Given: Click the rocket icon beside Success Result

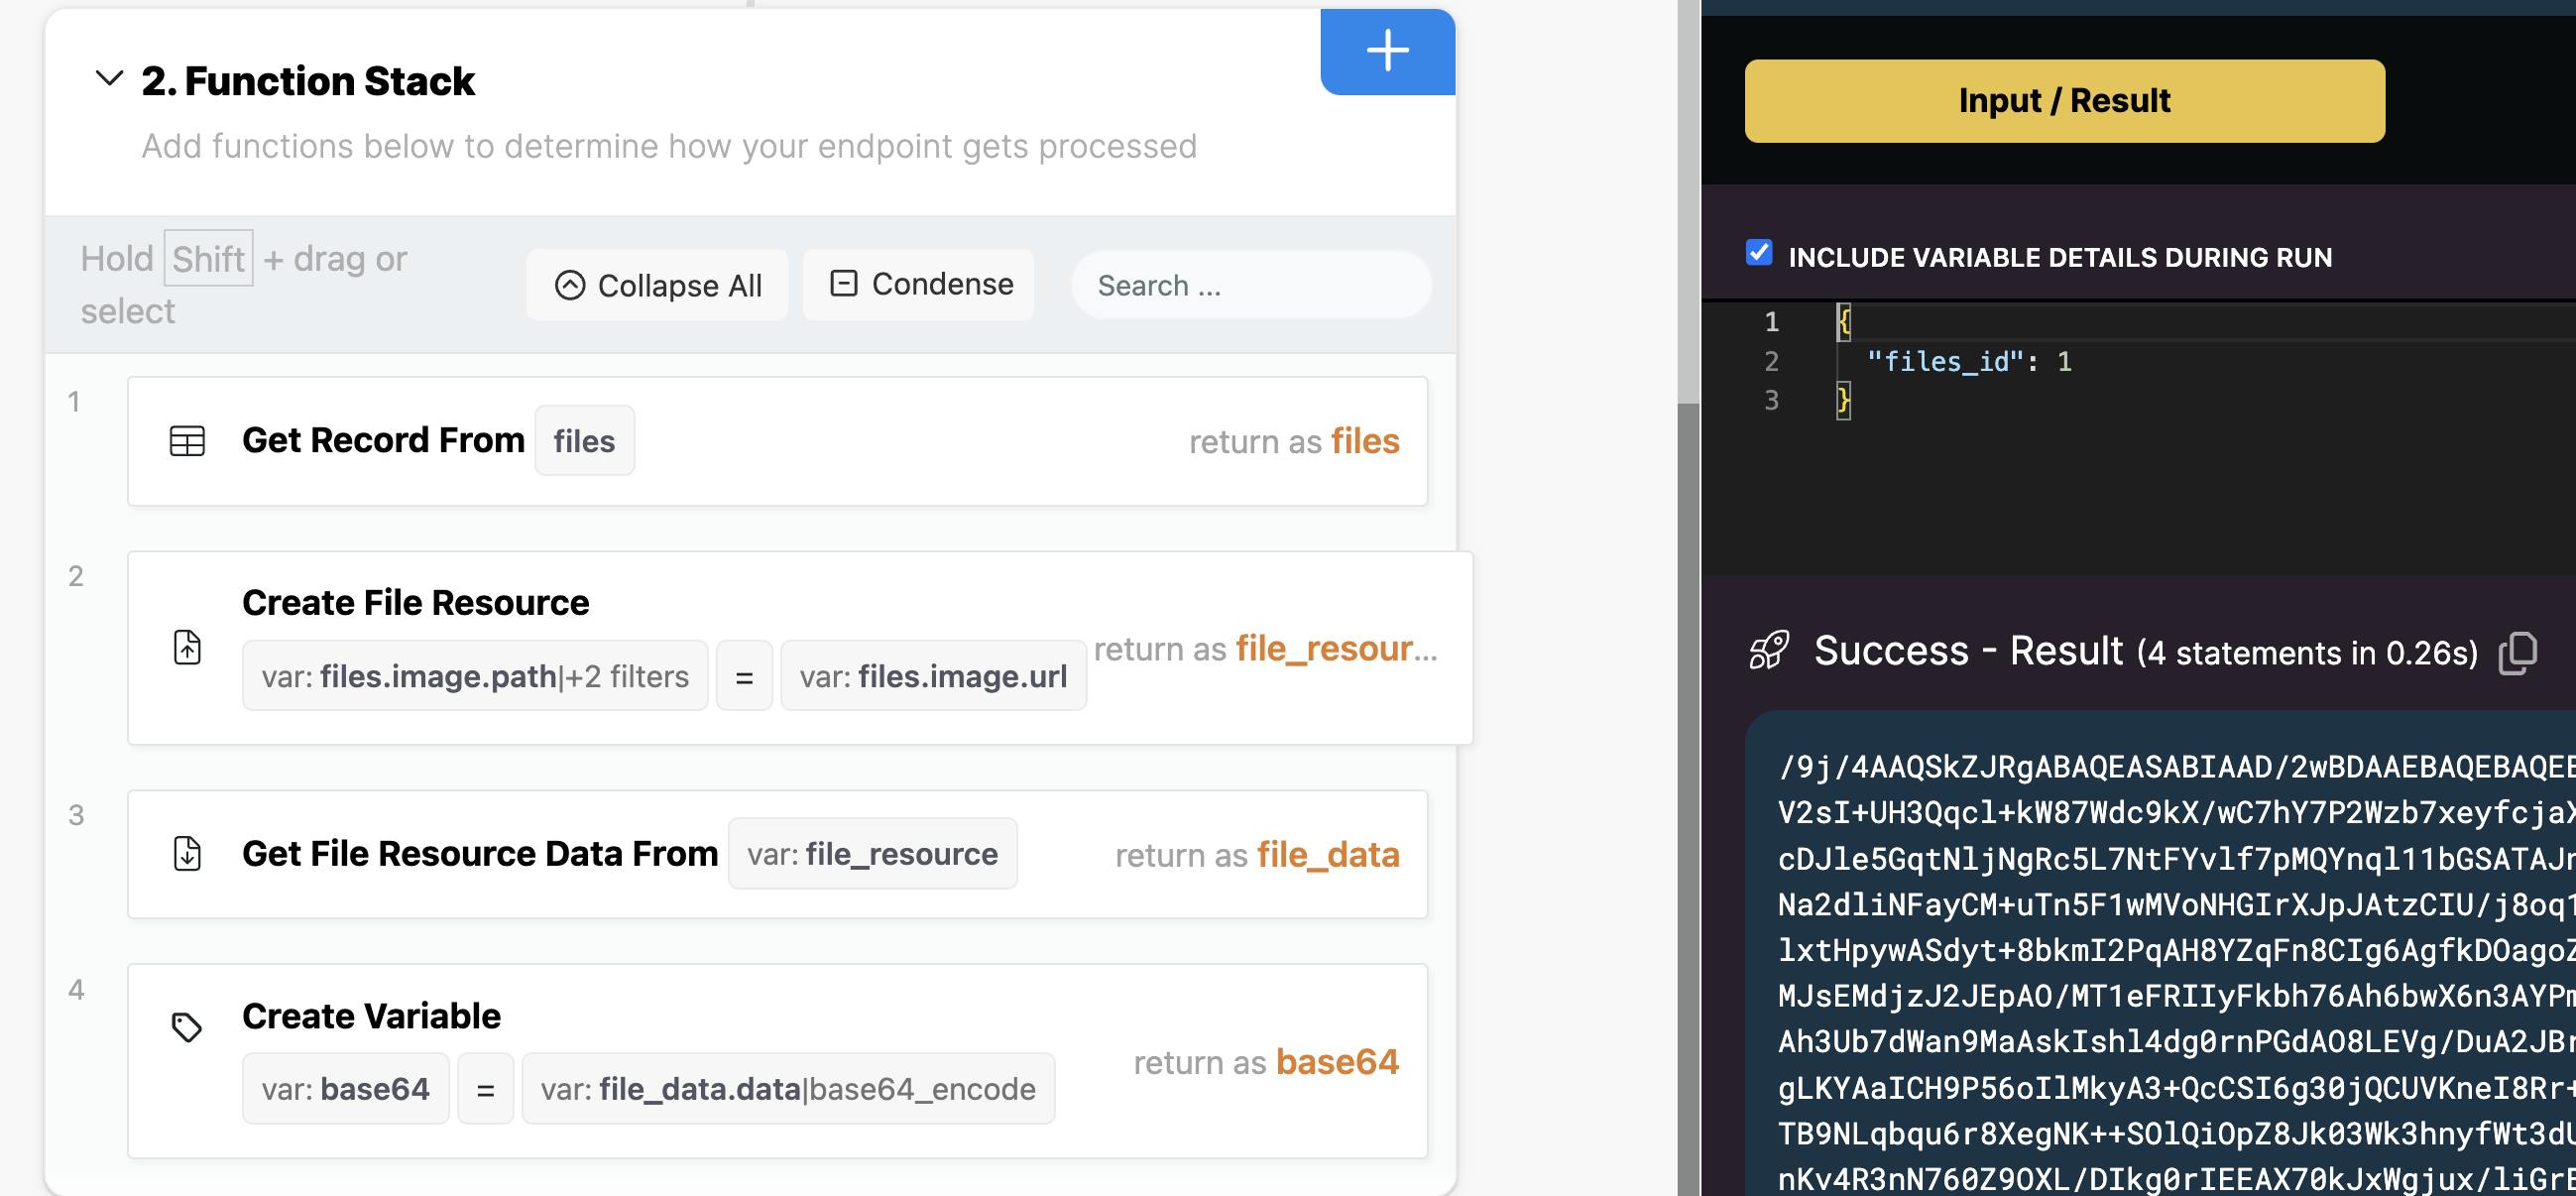Looking at the screenshot, I should tap(1768, 651).
